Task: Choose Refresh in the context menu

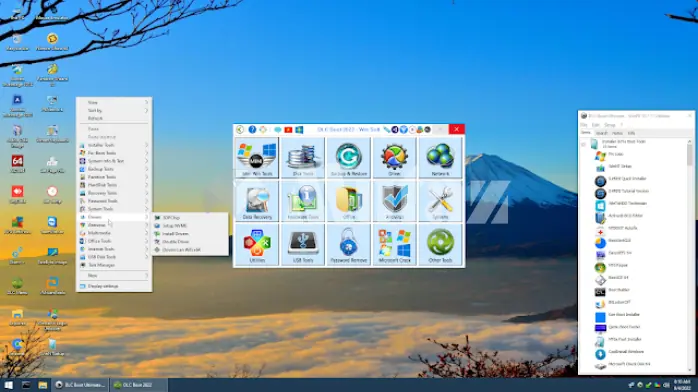Action: point(114,118)
